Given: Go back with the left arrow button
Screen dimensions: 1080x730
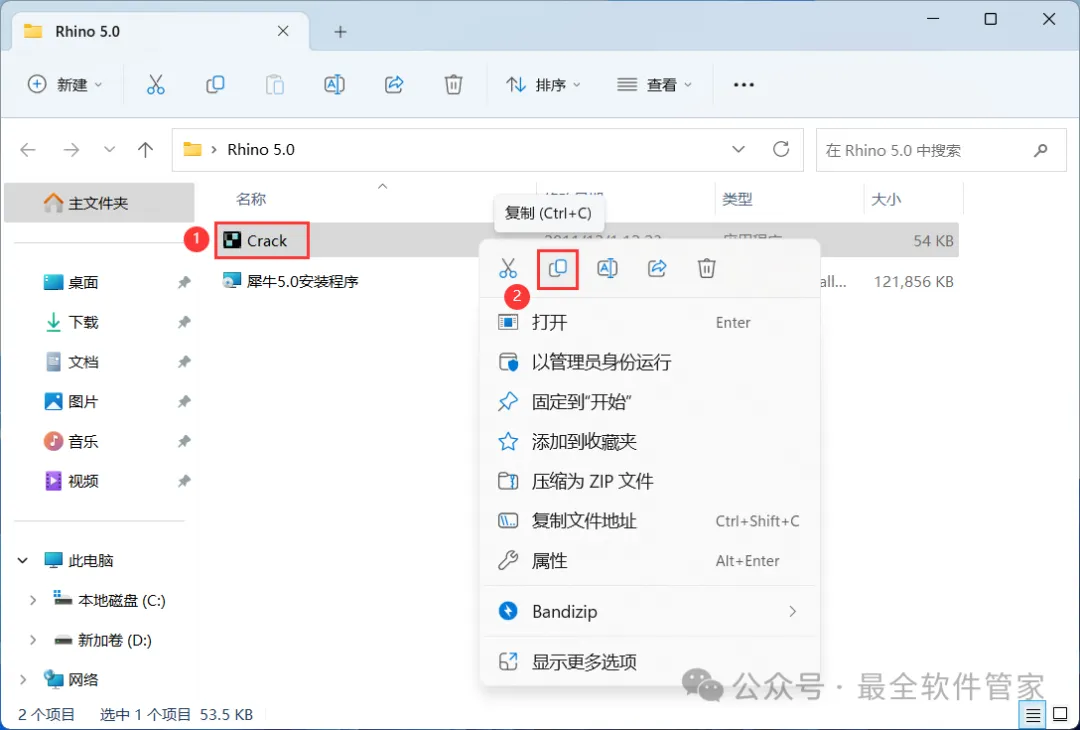Looking at the screenshot, I should (28, 149).
